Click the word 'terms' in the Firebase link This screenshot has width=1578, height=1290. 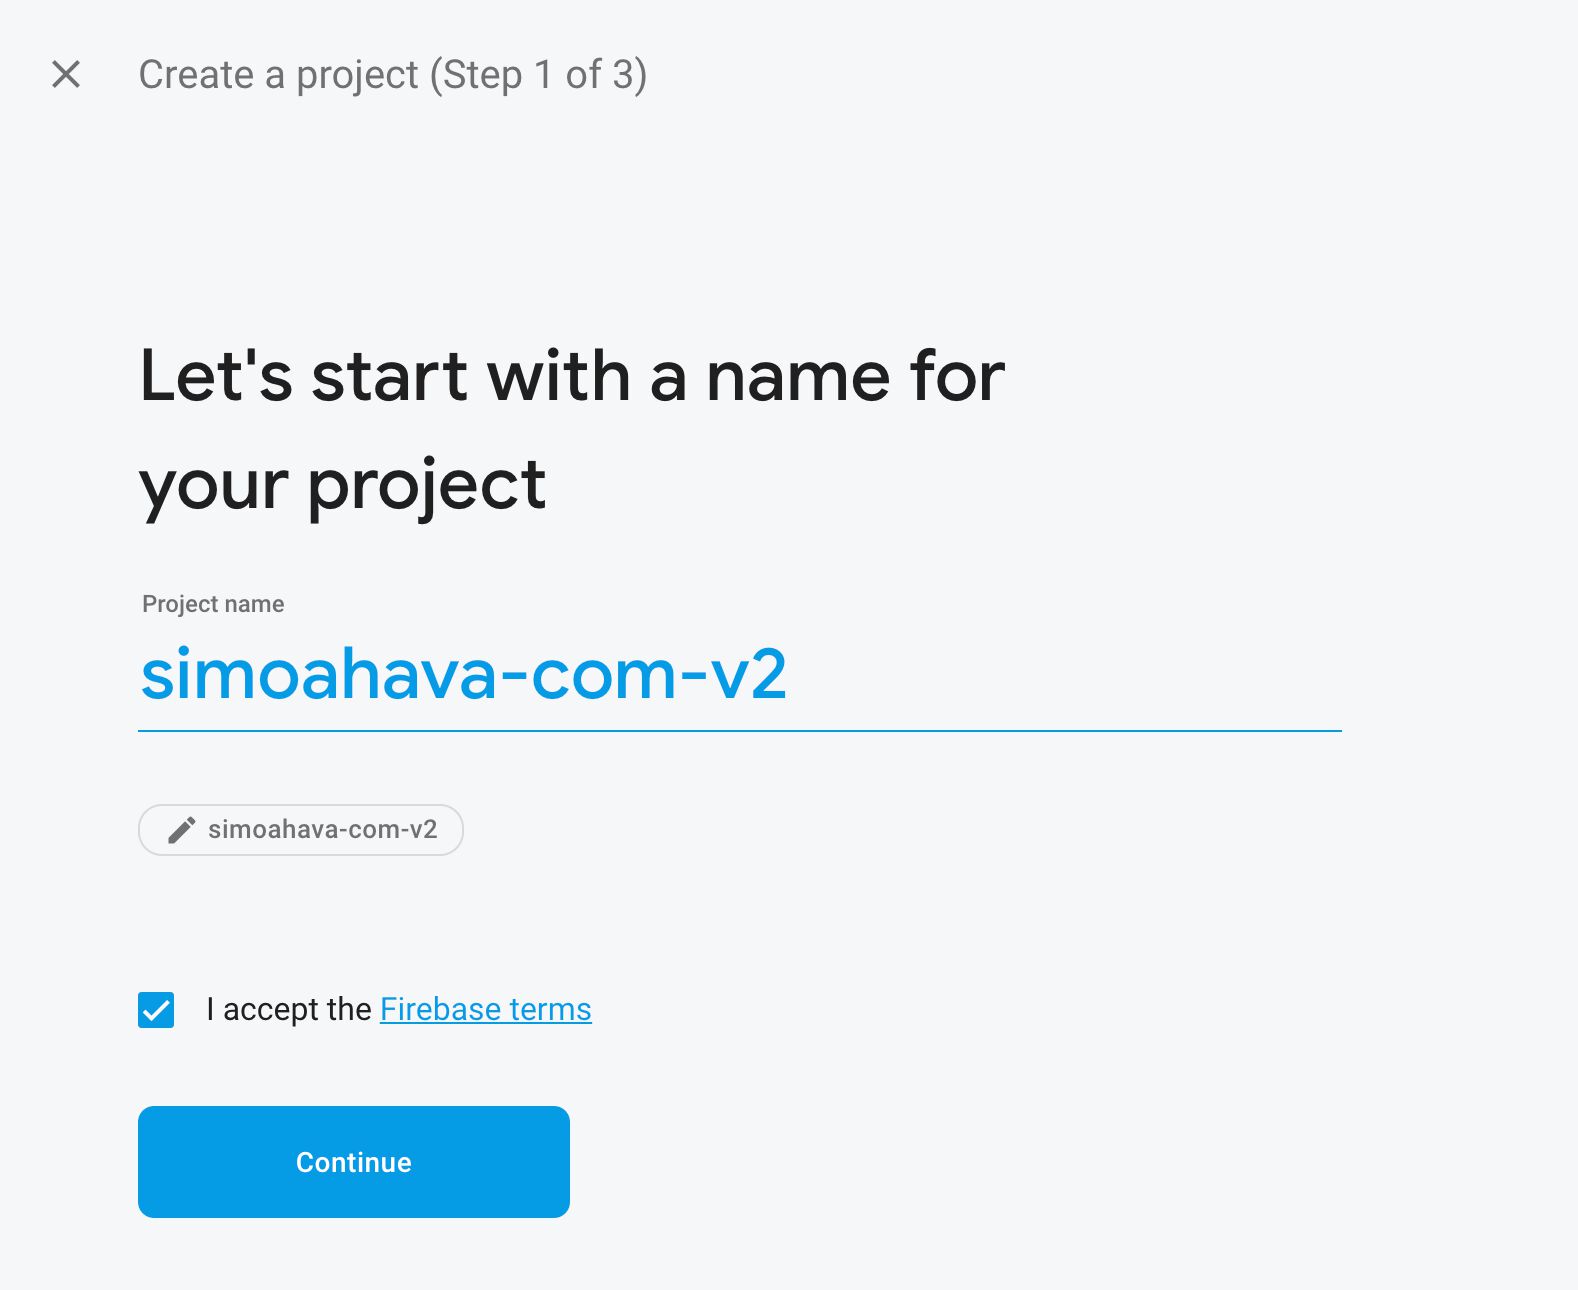pos(550,1009)
